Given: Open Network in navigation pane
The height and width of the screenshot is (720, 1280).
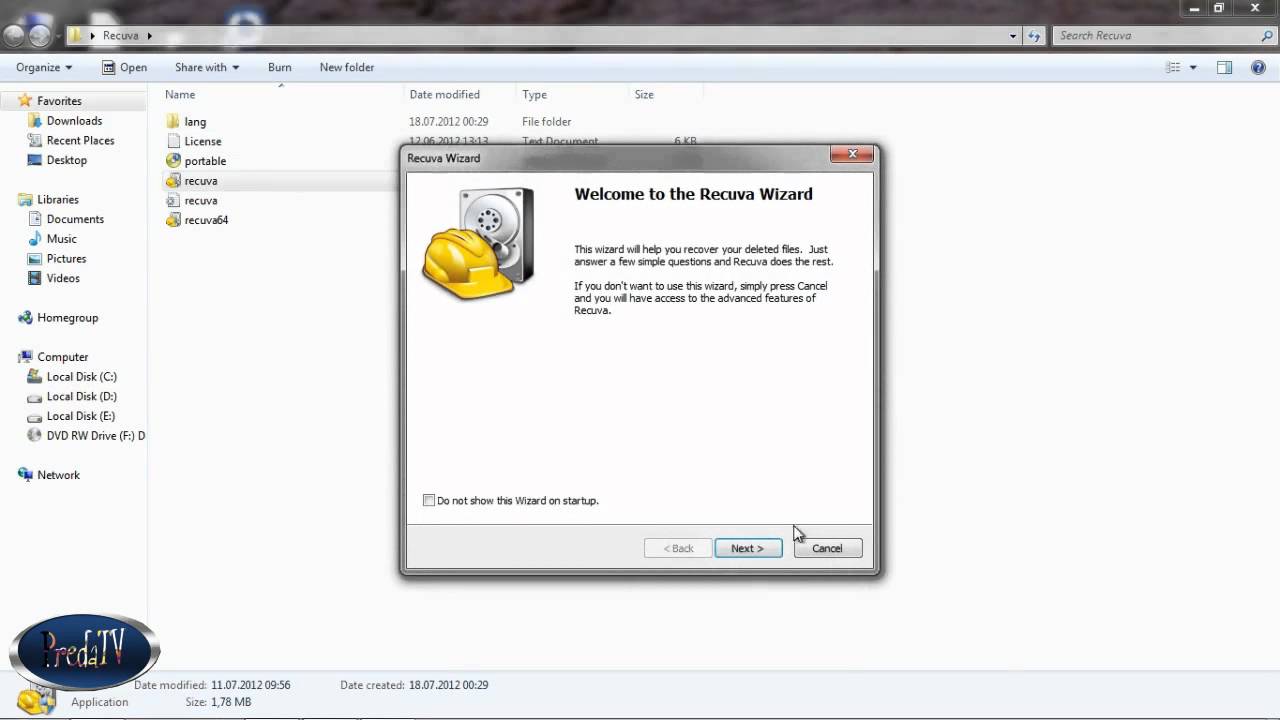Looking at the screenshot, I should point(58,475).
